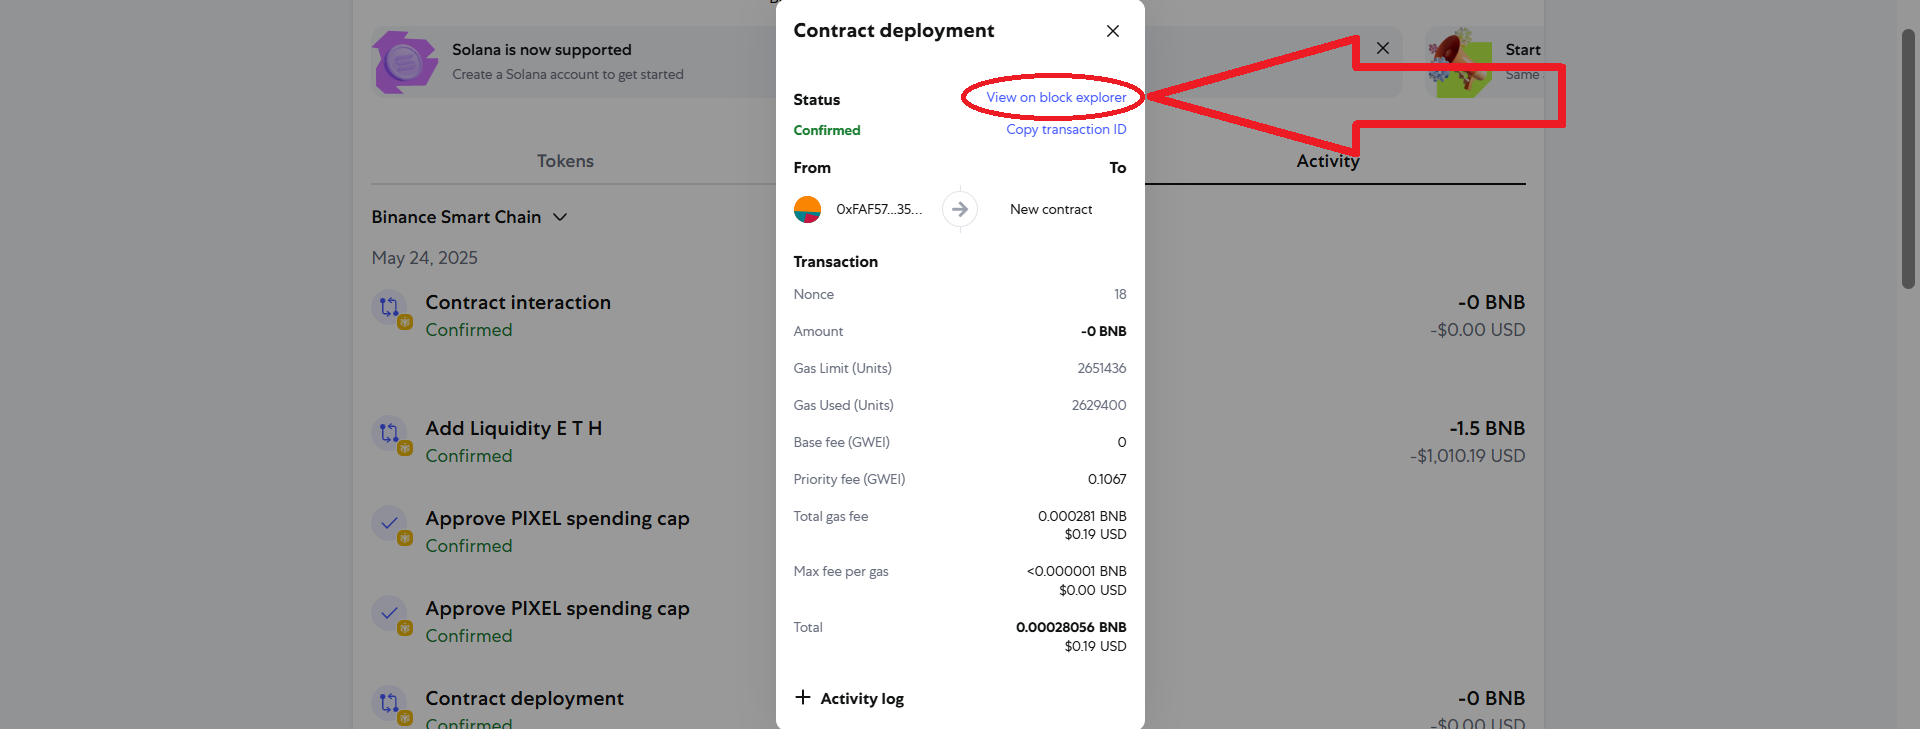Open the Binance Smart Chain network dropdown

coord(469,217)
